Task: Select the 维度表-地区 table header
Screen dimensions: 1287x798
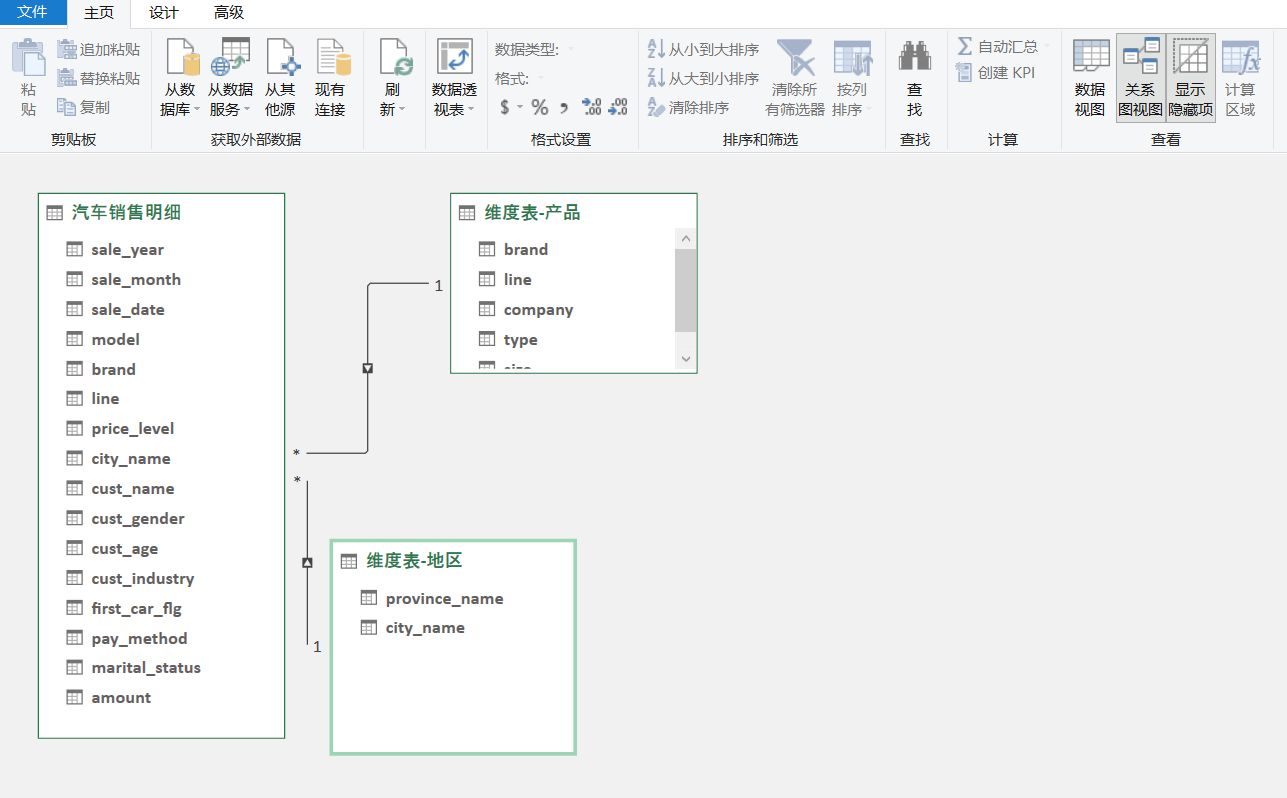Action: pos(453,560)
